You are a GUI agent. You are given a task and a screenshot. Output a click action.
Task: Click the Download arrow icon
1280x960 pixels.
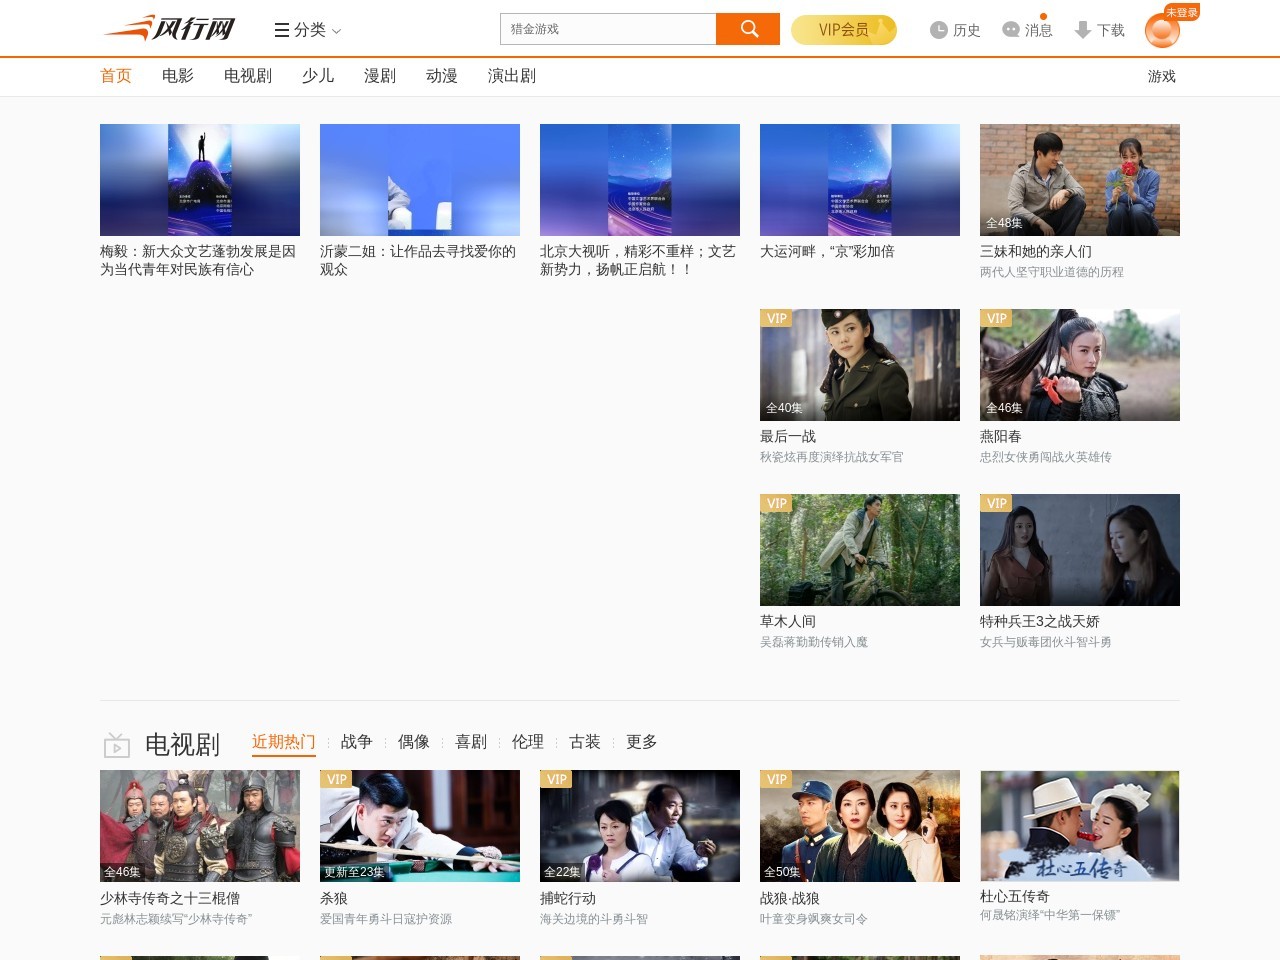click(1082, 30)
